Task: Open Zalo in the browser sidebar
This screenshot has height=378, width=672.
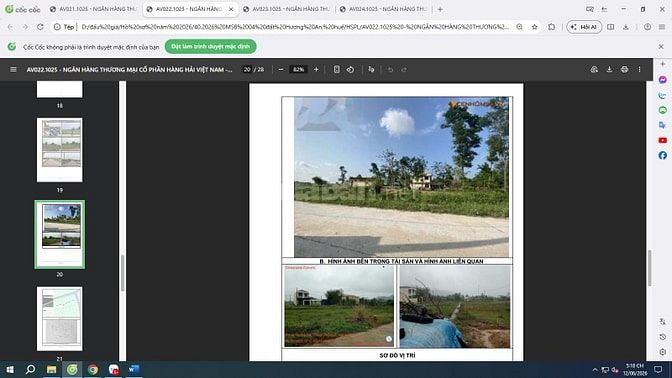Action: pos(663,95)
